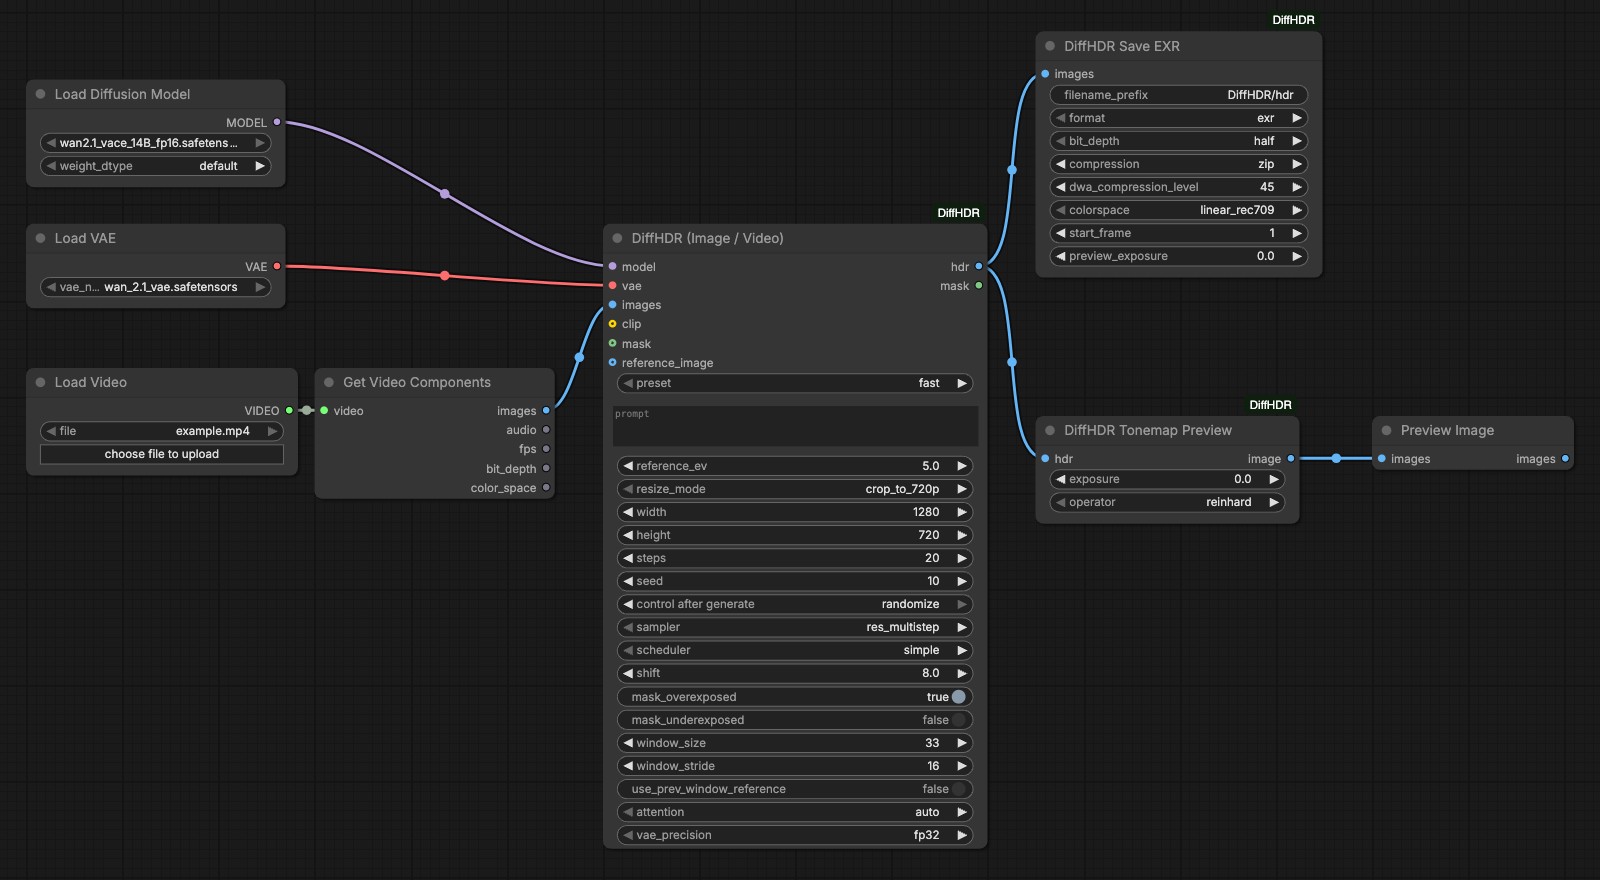
Task: Decrease preview_exposure with left arrow
Action: coord(1061,256)
